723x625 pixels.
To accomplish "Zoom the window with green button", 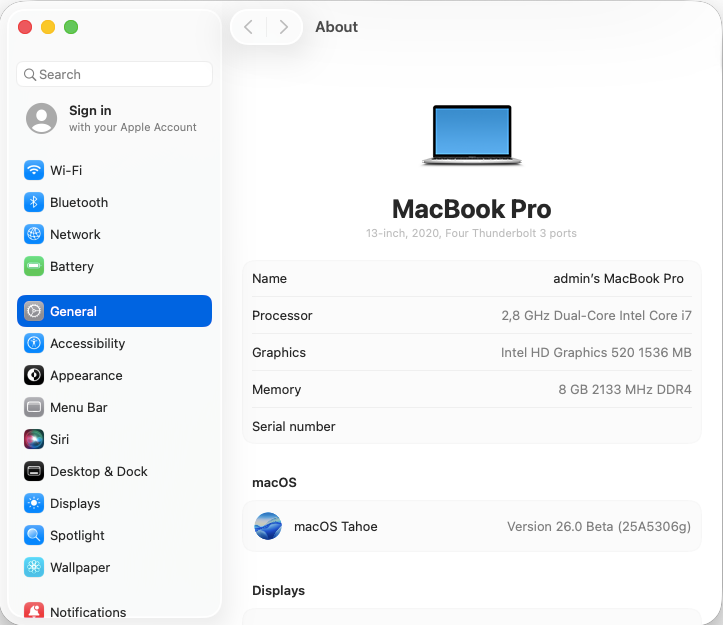I will (x=71, y=27).
